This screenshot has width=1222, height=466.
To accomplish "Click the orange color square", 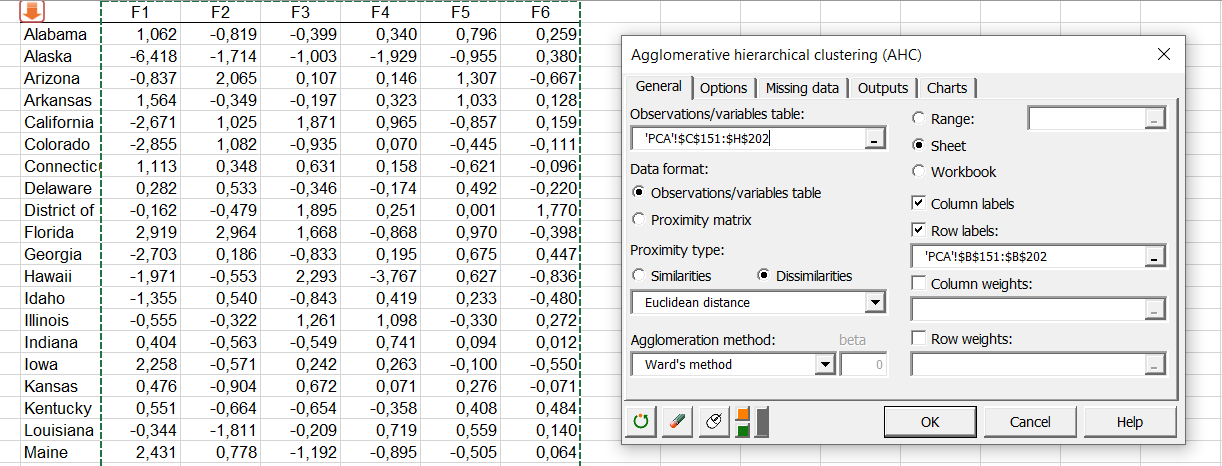I will (x=743, y=414).
